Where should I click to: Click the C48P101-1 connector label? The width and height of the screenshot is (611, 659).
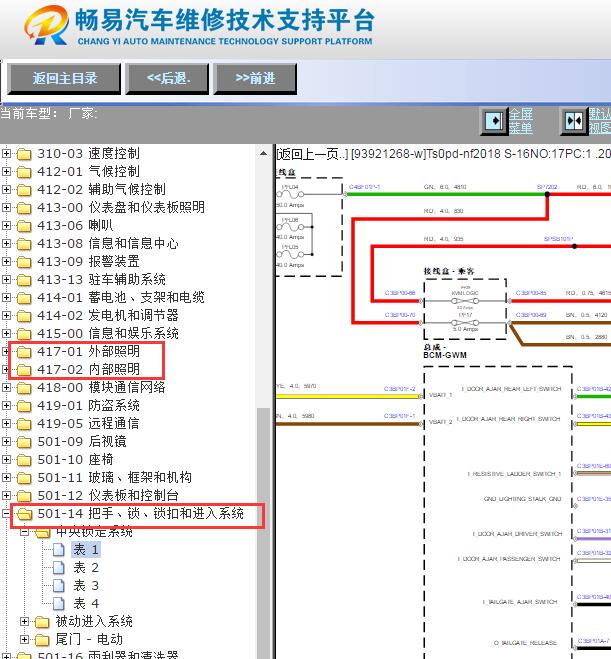(364, 187)
